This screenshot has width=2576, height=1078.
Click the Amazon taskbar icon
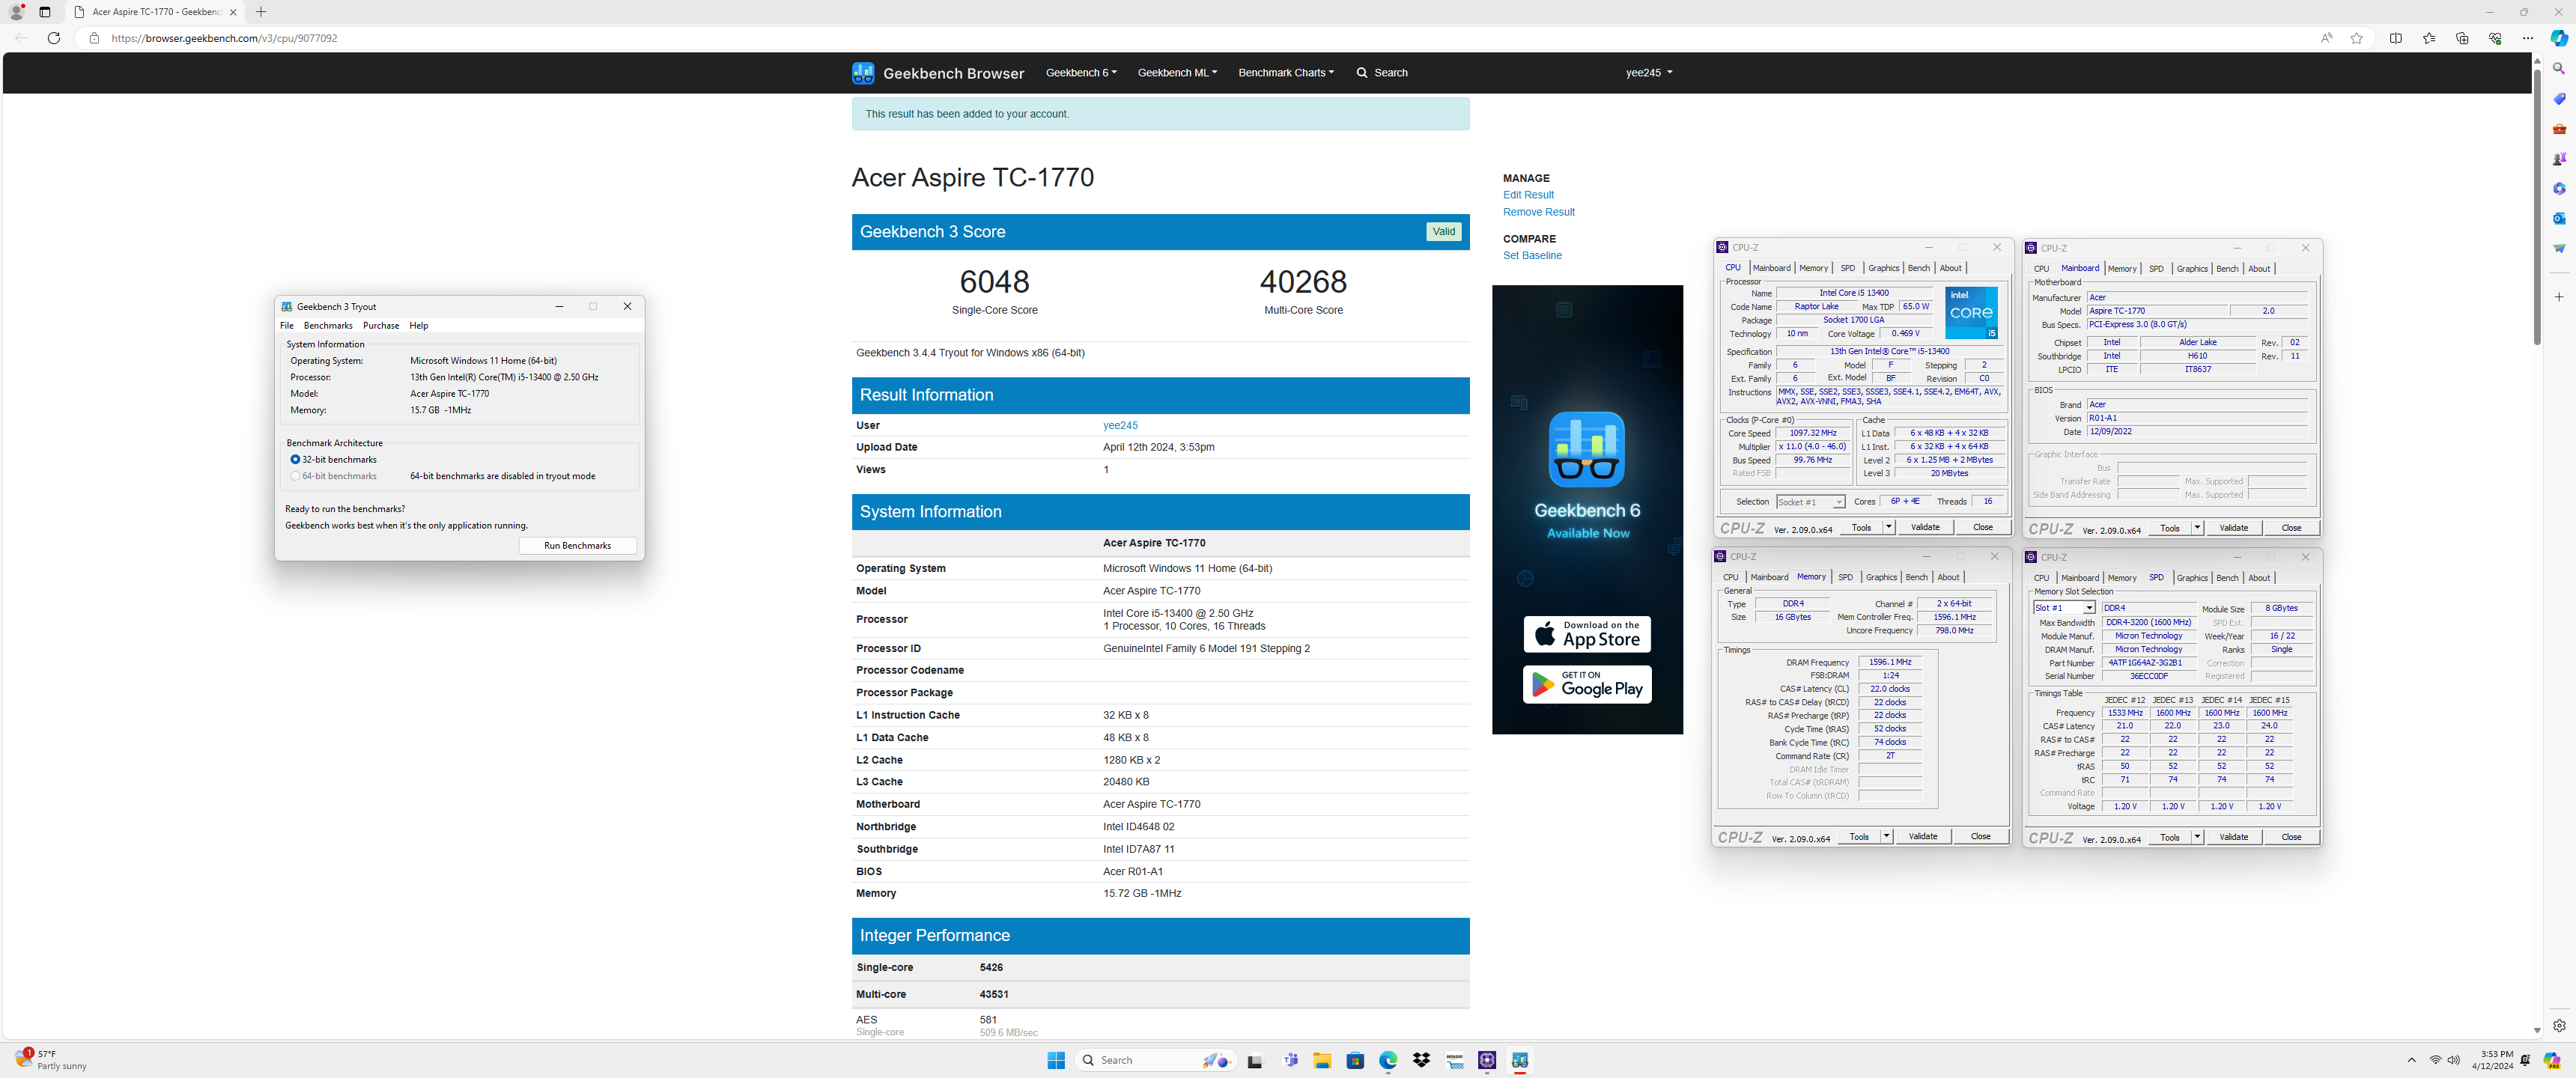click(x=1454, y=1061)
